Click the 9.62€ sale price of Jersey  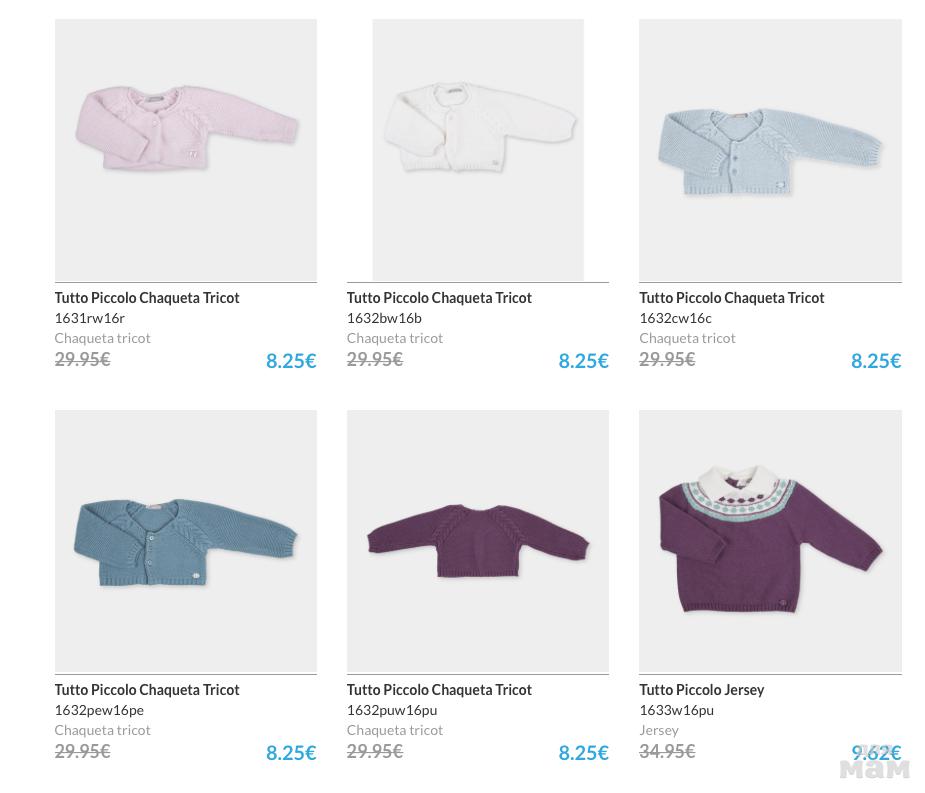[x=875, y=752]
